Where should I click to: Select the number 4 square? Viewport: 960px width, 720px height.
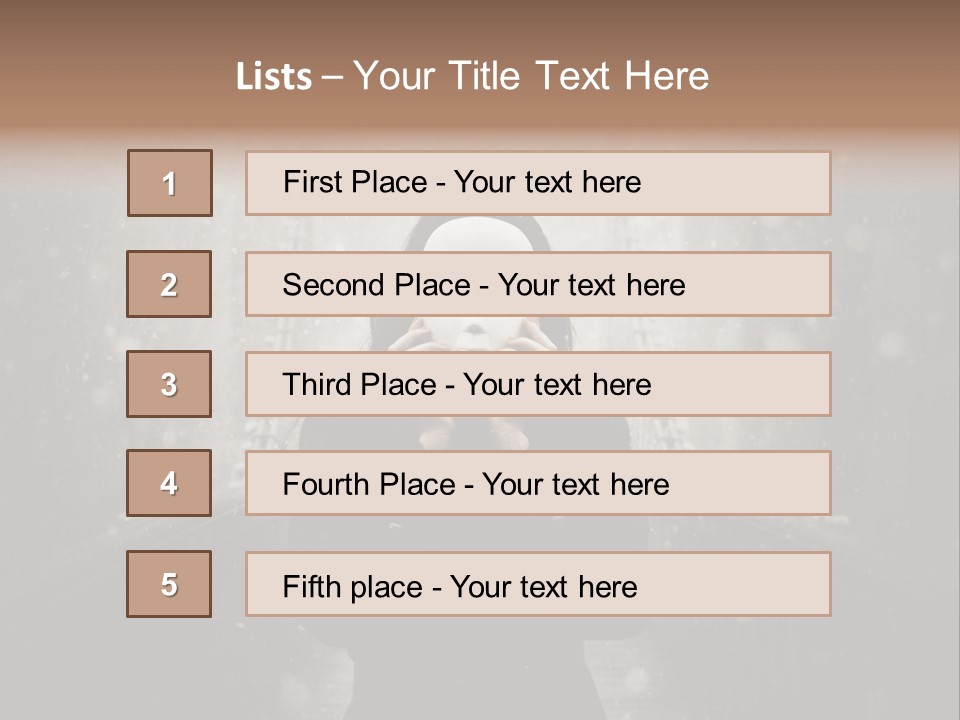[x=169, y=483]
